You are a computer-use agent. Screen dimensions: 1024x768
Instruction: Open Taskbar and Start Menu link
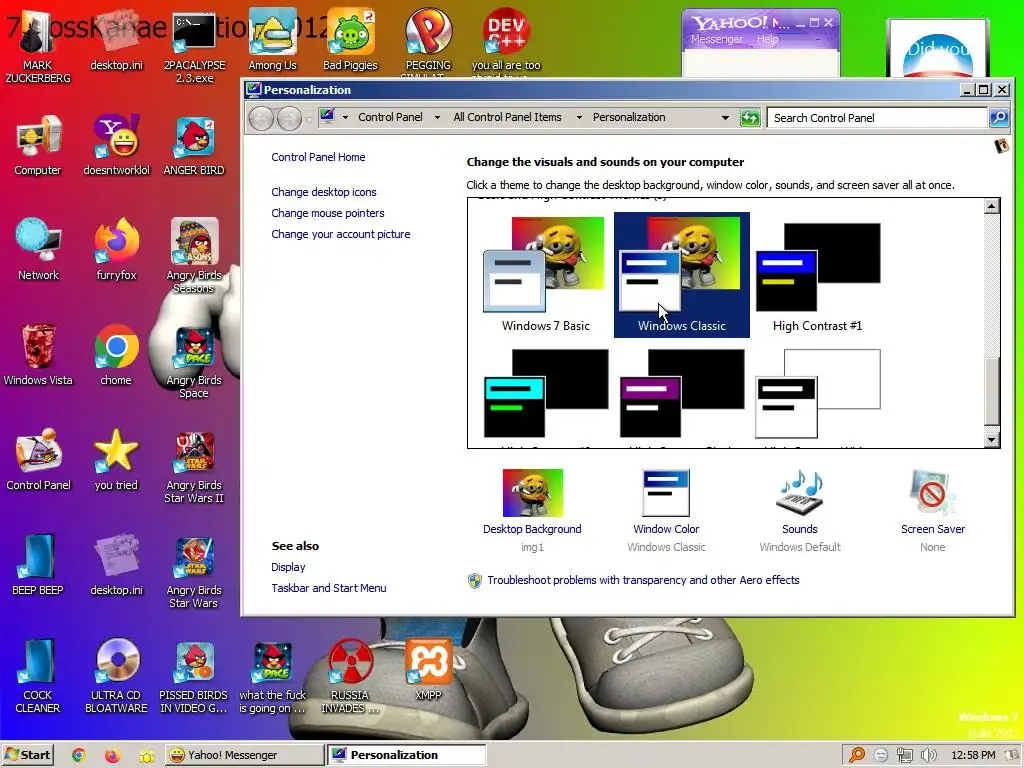pyautogui.click(x=328, y=588)
